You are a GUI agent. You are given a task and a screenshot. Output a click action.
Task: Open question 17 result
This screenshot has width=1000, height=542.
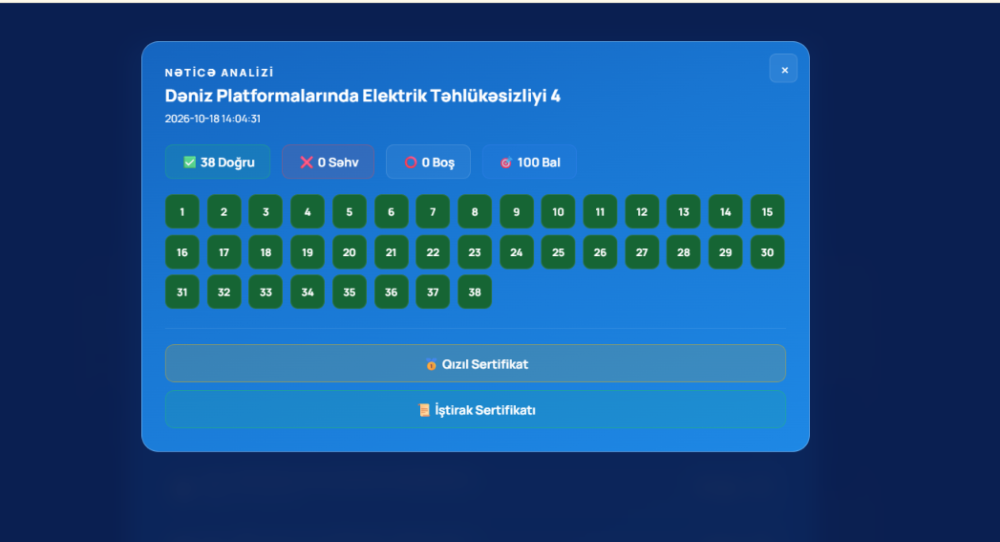(x=224, y=253)
